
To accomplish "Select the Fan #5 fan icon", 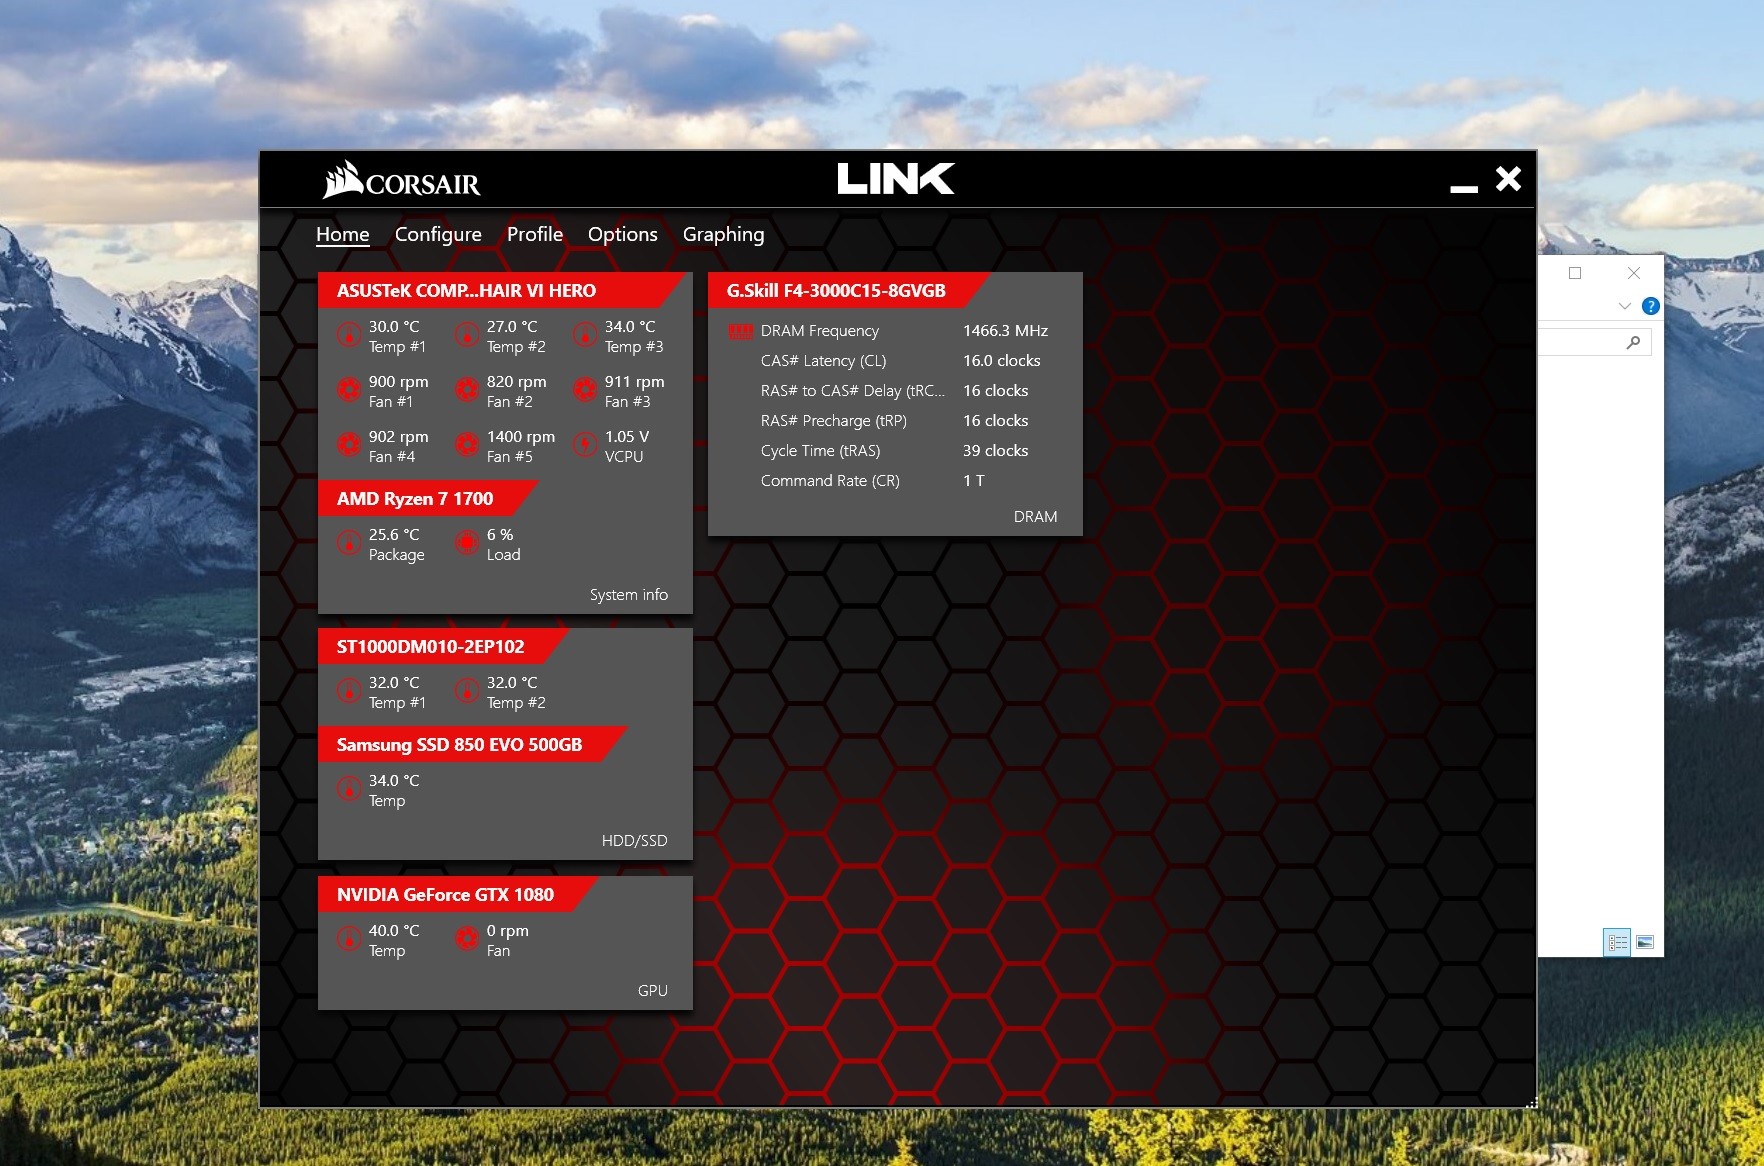I will [x=467, y=445].
